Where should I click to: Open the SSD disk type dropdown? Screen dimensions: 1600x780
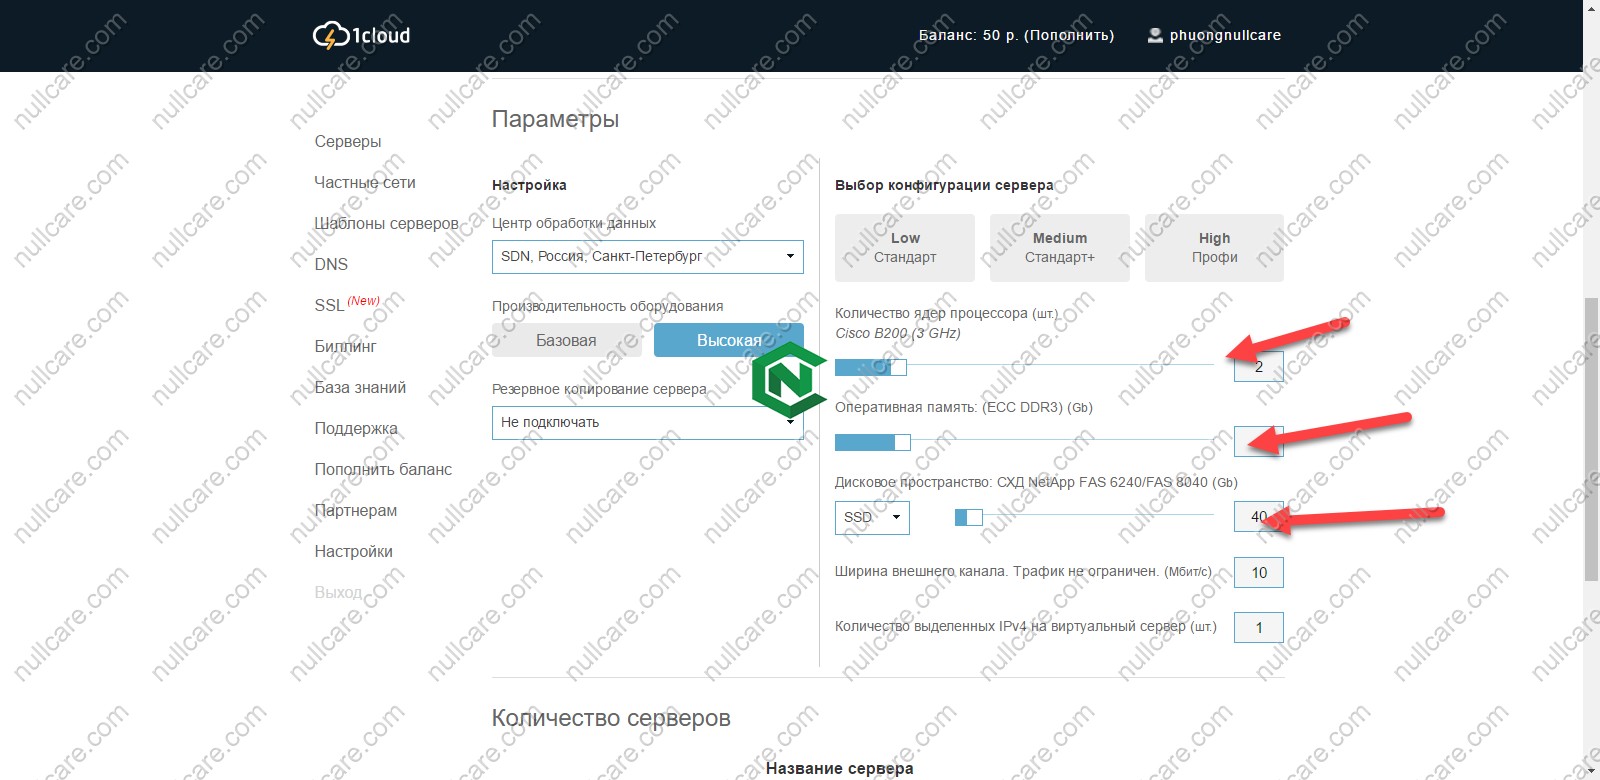pos(872,517)
